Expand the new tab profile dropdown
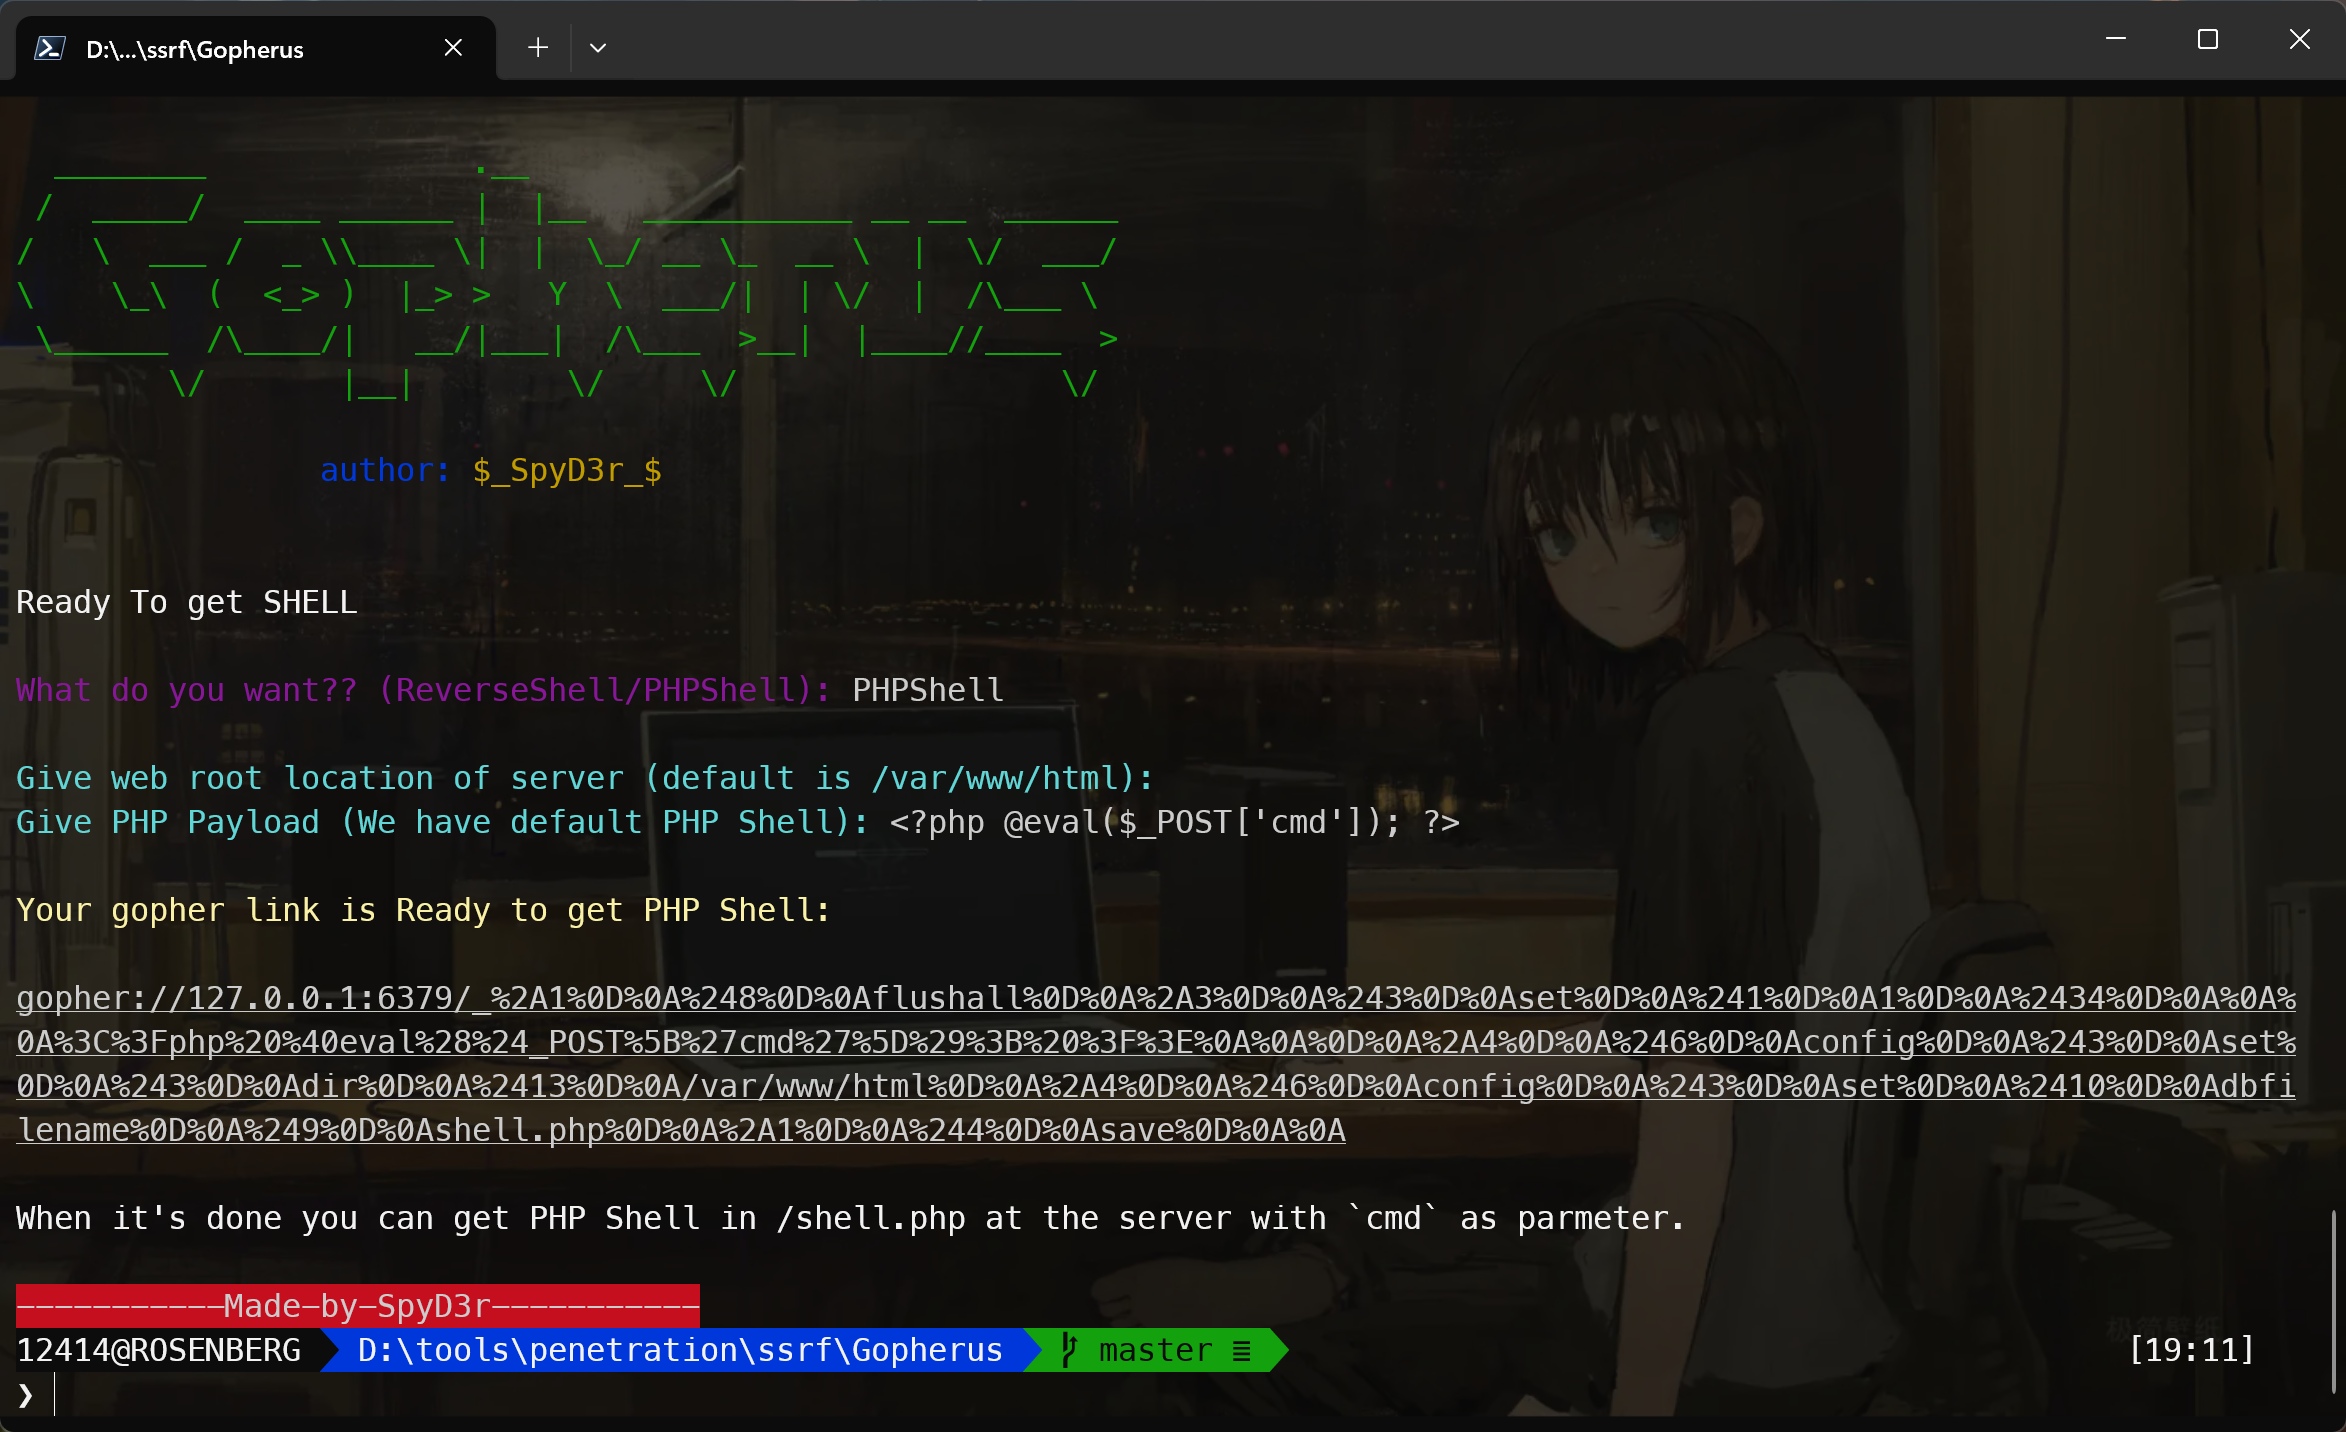Image resolution: width=2346 pixels, height=1432 pixels. click(x=598, y=48)
